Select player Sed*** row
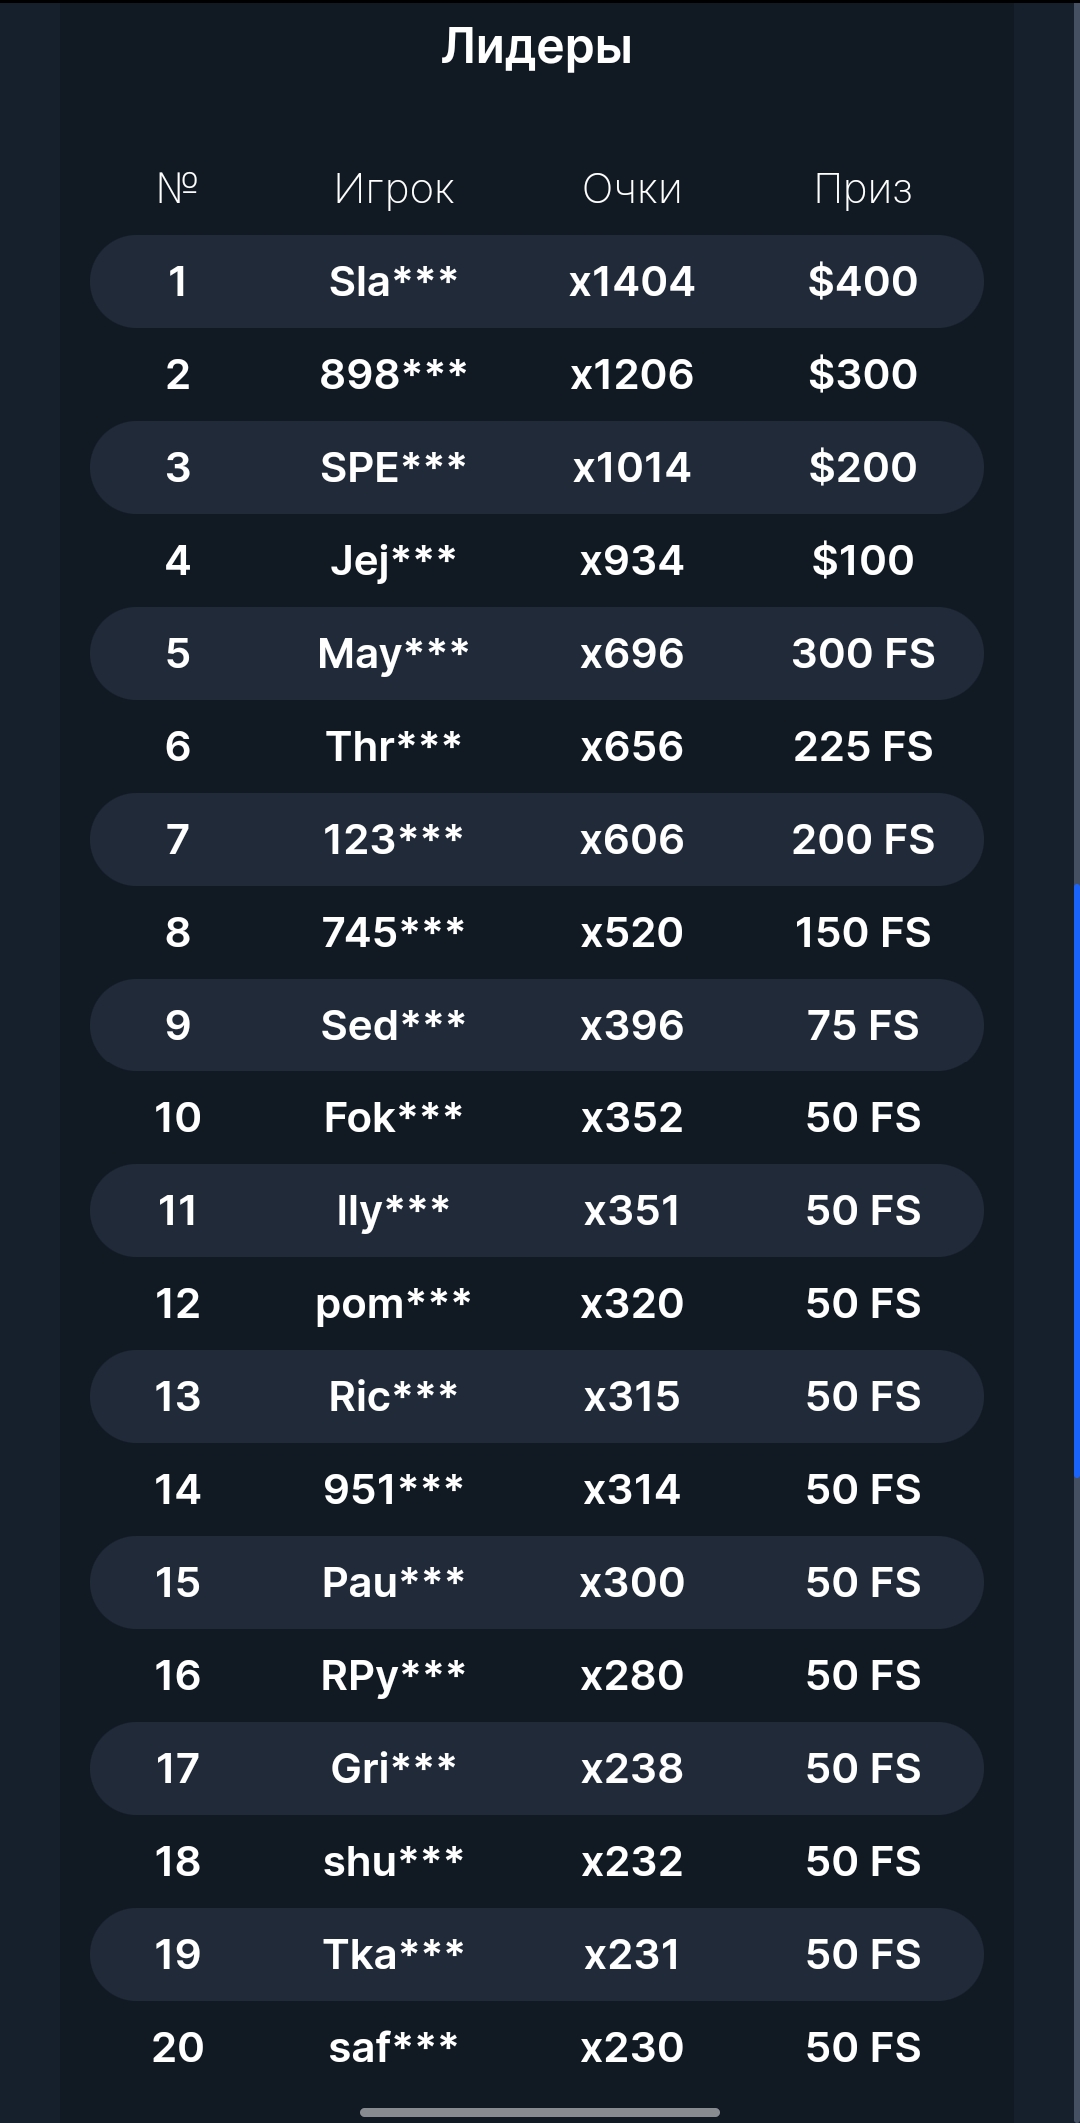1080x2123 pixels. click(x=393, y=1025)
